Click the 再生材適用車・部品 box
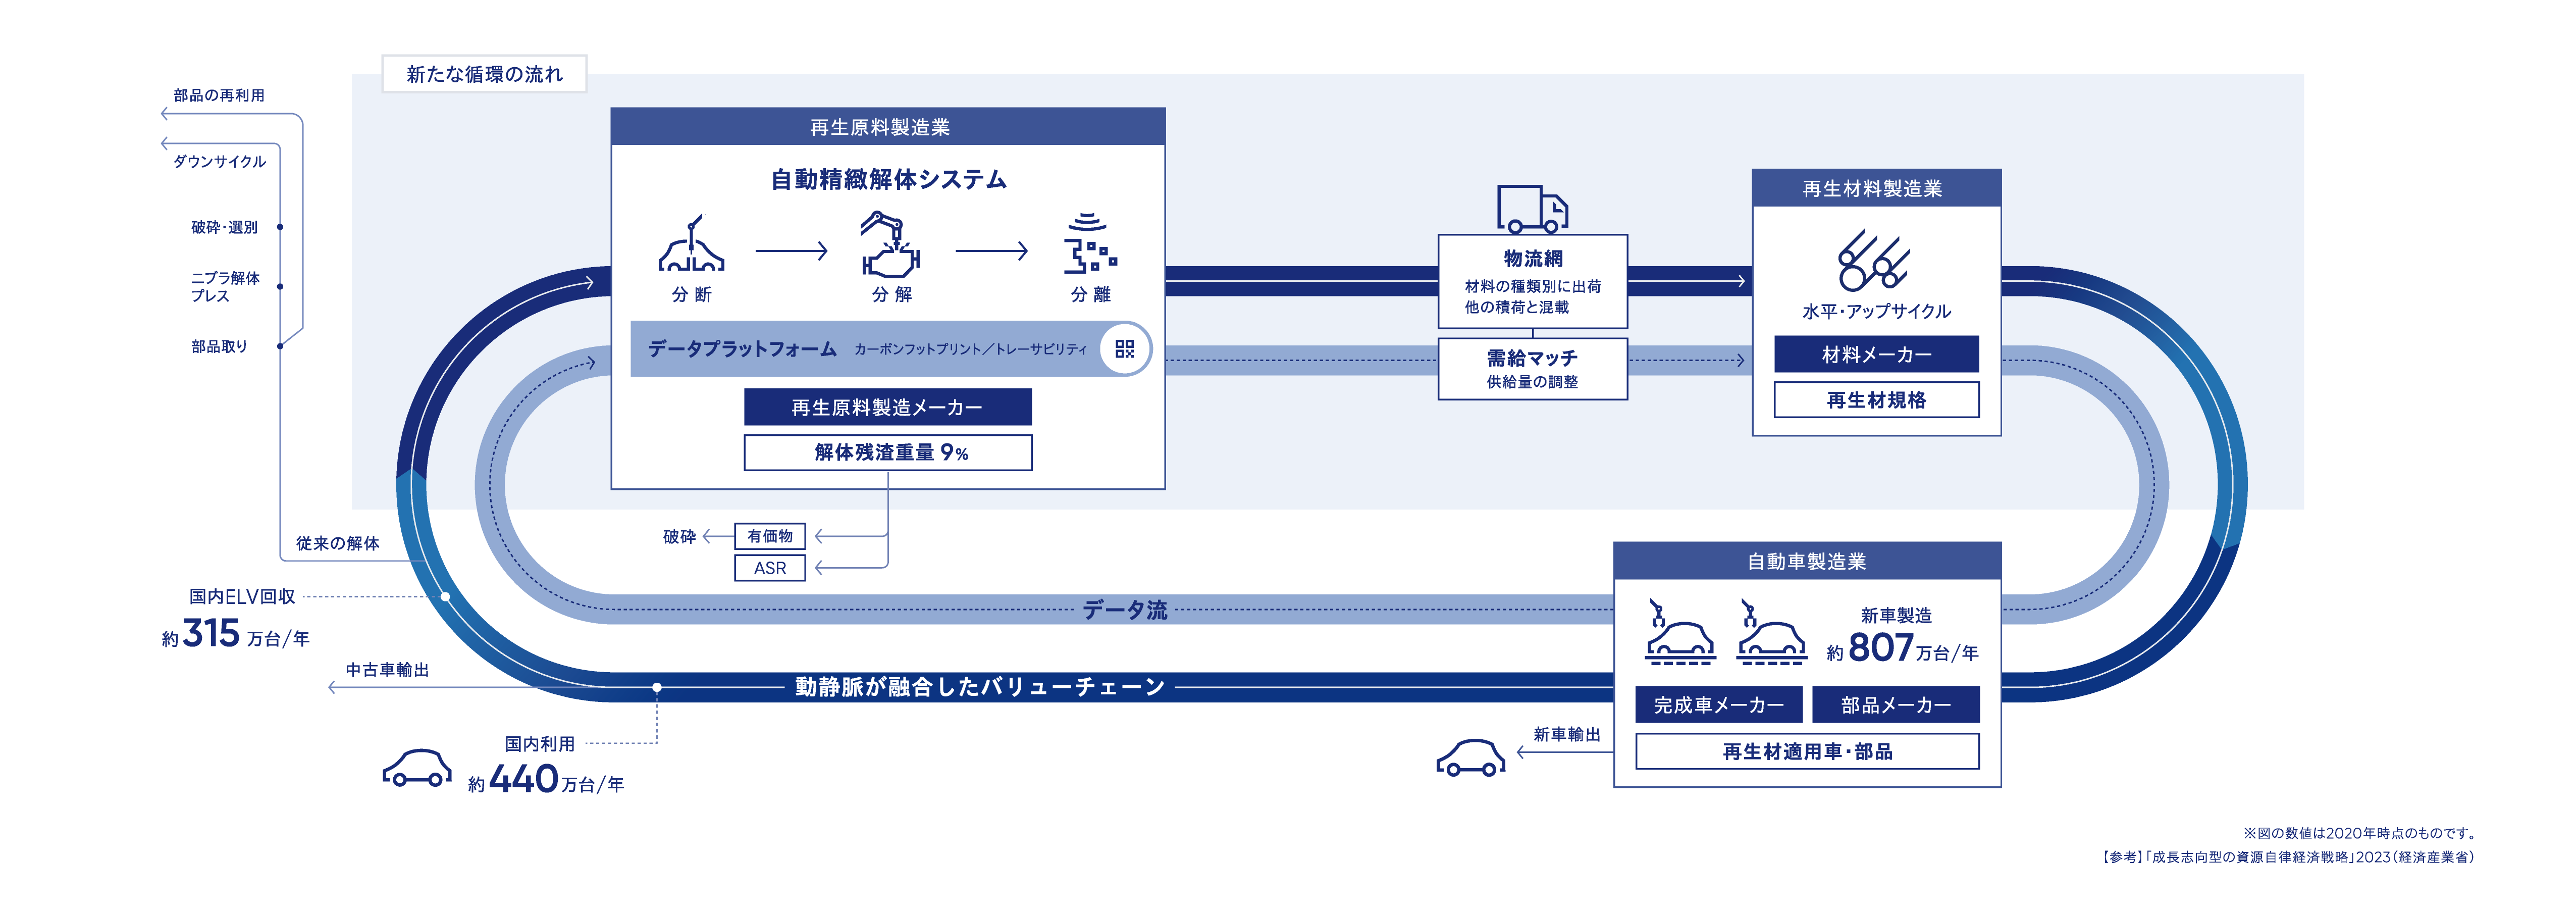 (1807, 751)
